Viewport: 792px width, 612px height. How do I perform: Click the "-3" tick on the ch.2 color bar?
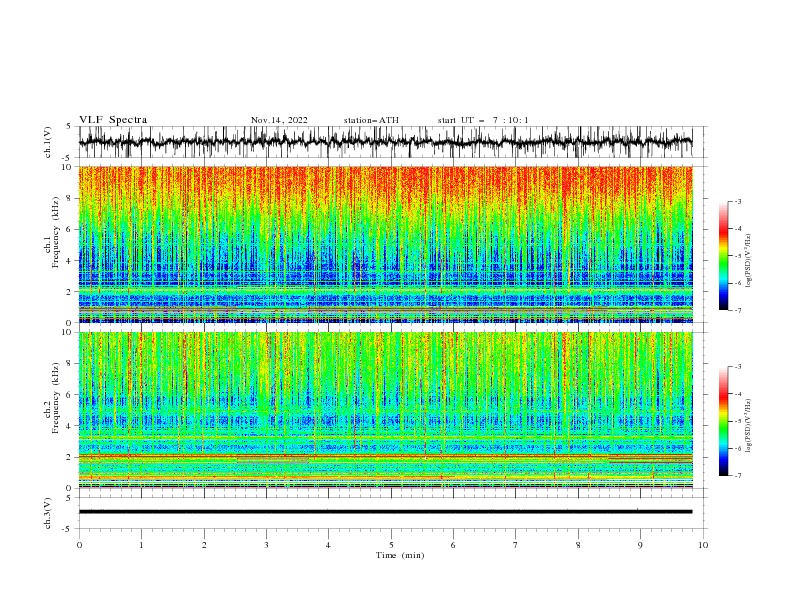(738, 367)
